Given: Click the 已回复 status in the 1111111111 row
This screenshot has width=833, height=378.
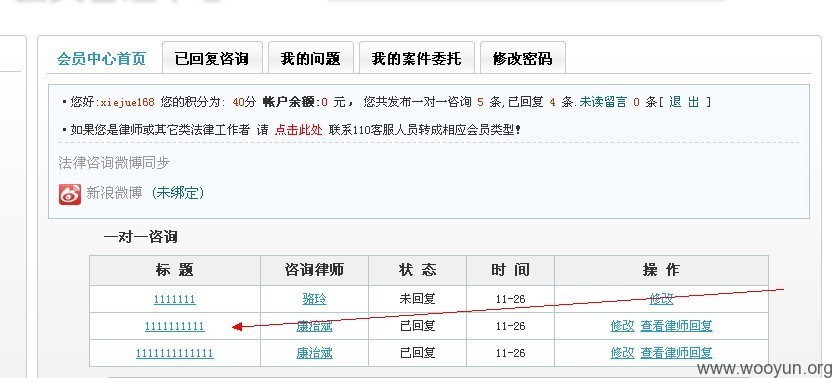Looking at the screenshot, I should point(417,326).
